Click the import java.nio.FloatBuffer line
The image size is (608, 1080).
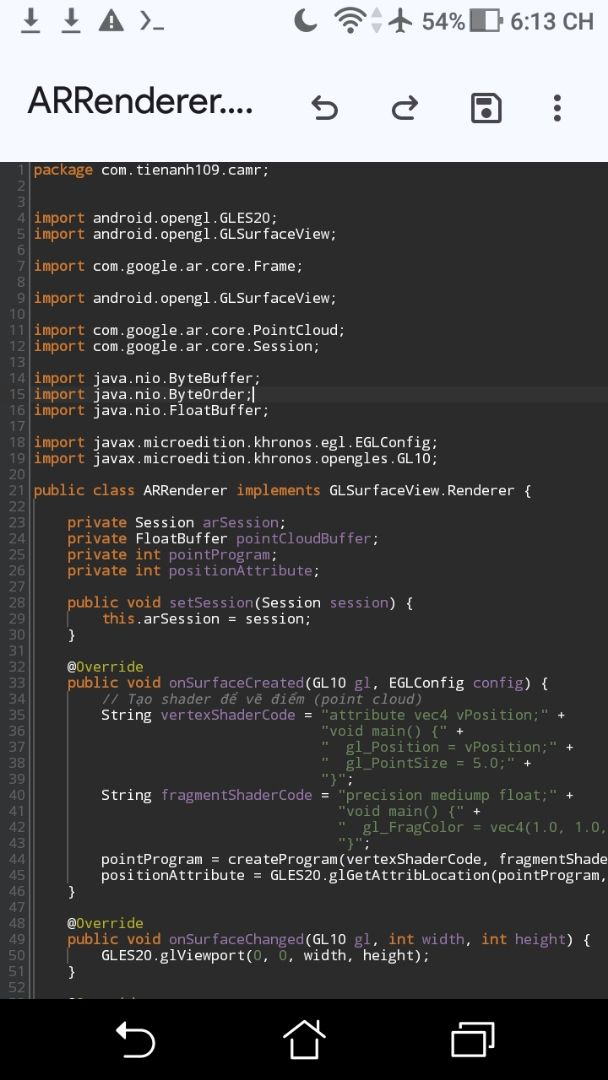[x=151, y=410]
